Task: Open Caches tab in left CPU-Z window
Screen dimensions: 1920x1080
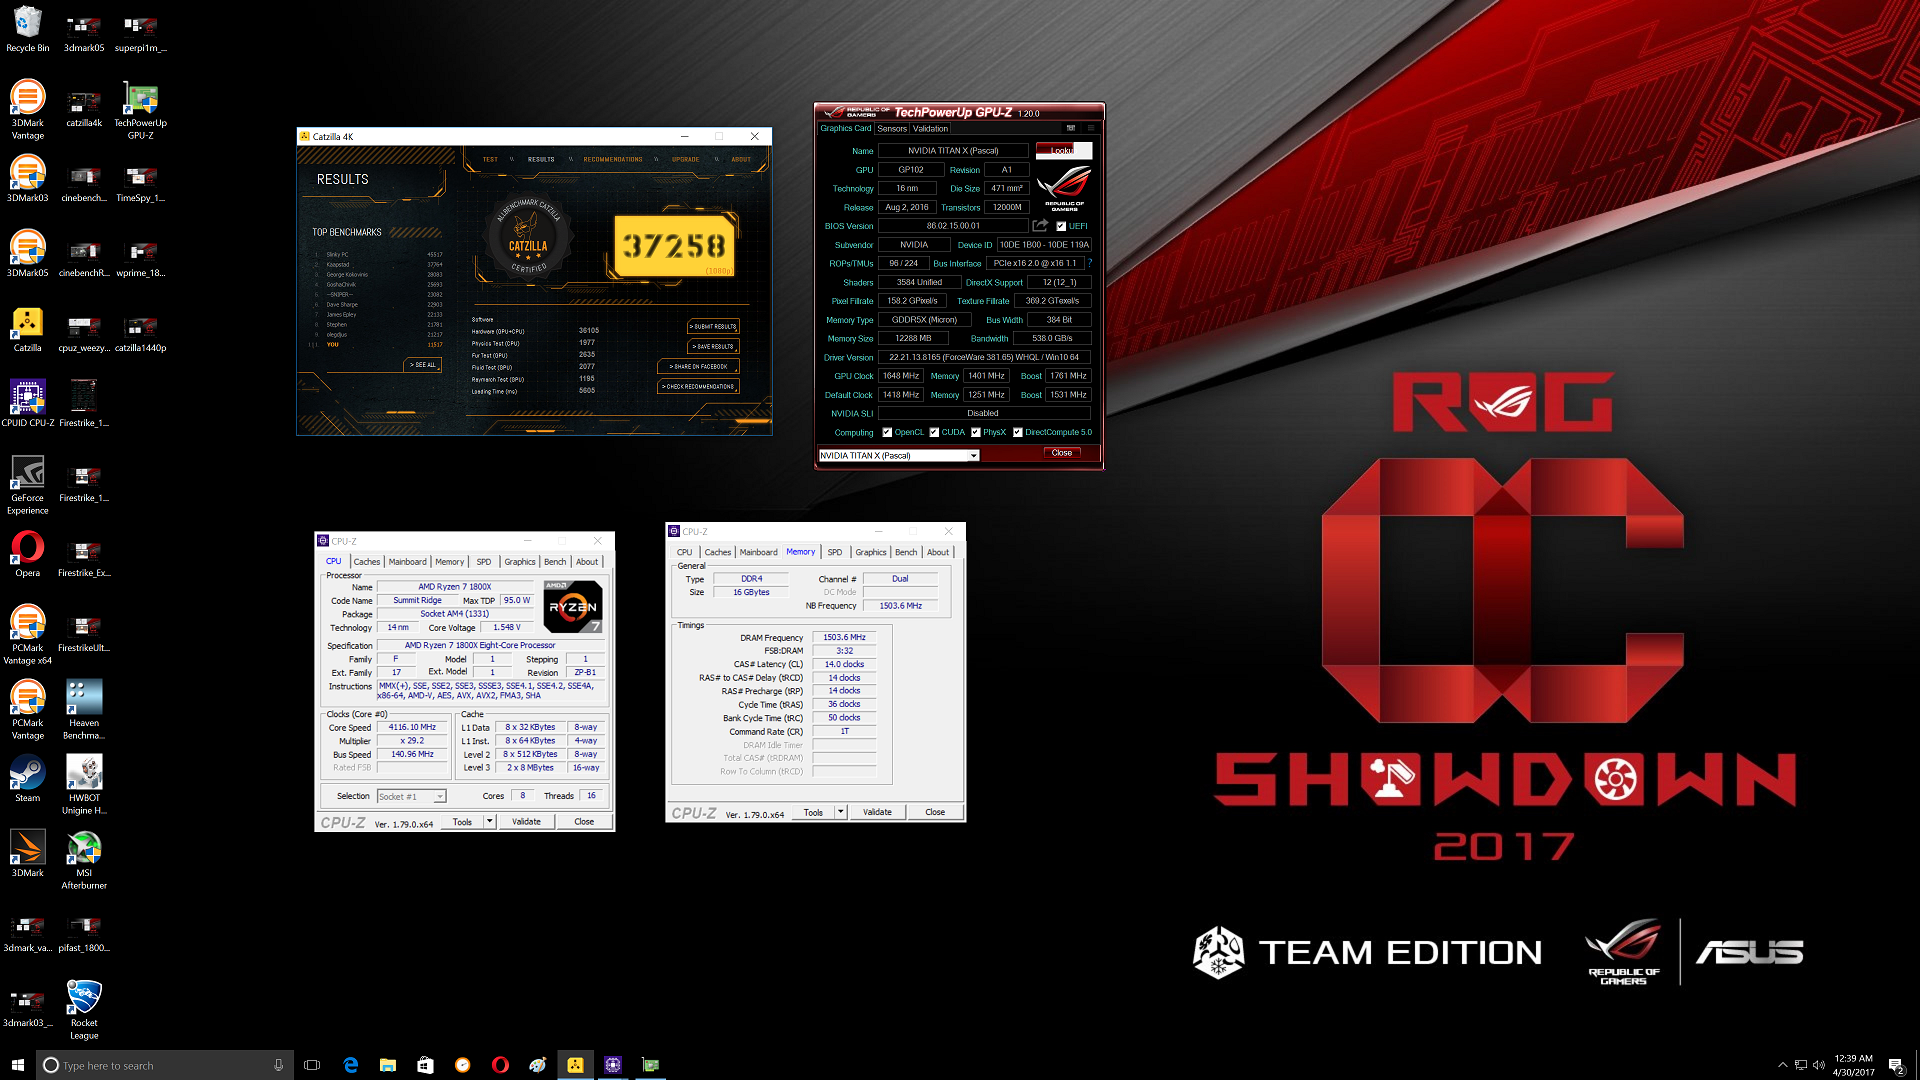Action: [367, 562]
